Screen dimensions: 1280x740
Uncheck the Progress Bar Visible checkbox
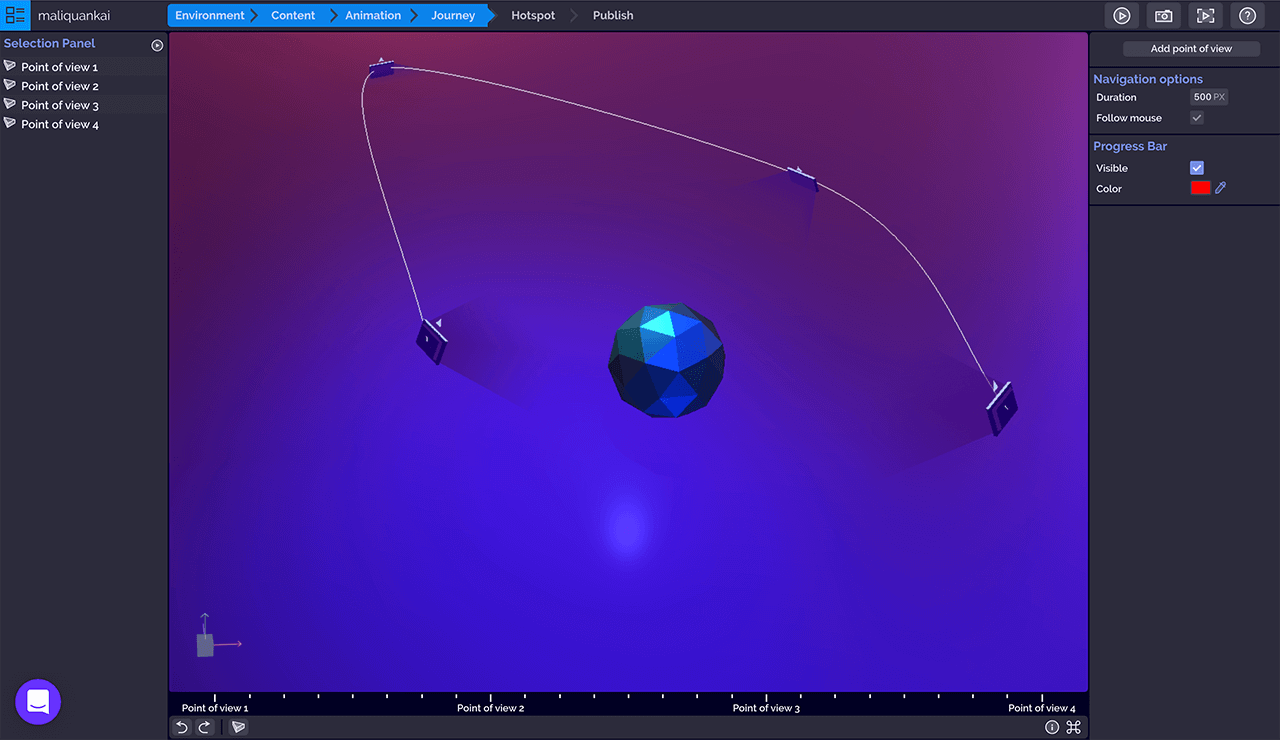coord(1197,168)
